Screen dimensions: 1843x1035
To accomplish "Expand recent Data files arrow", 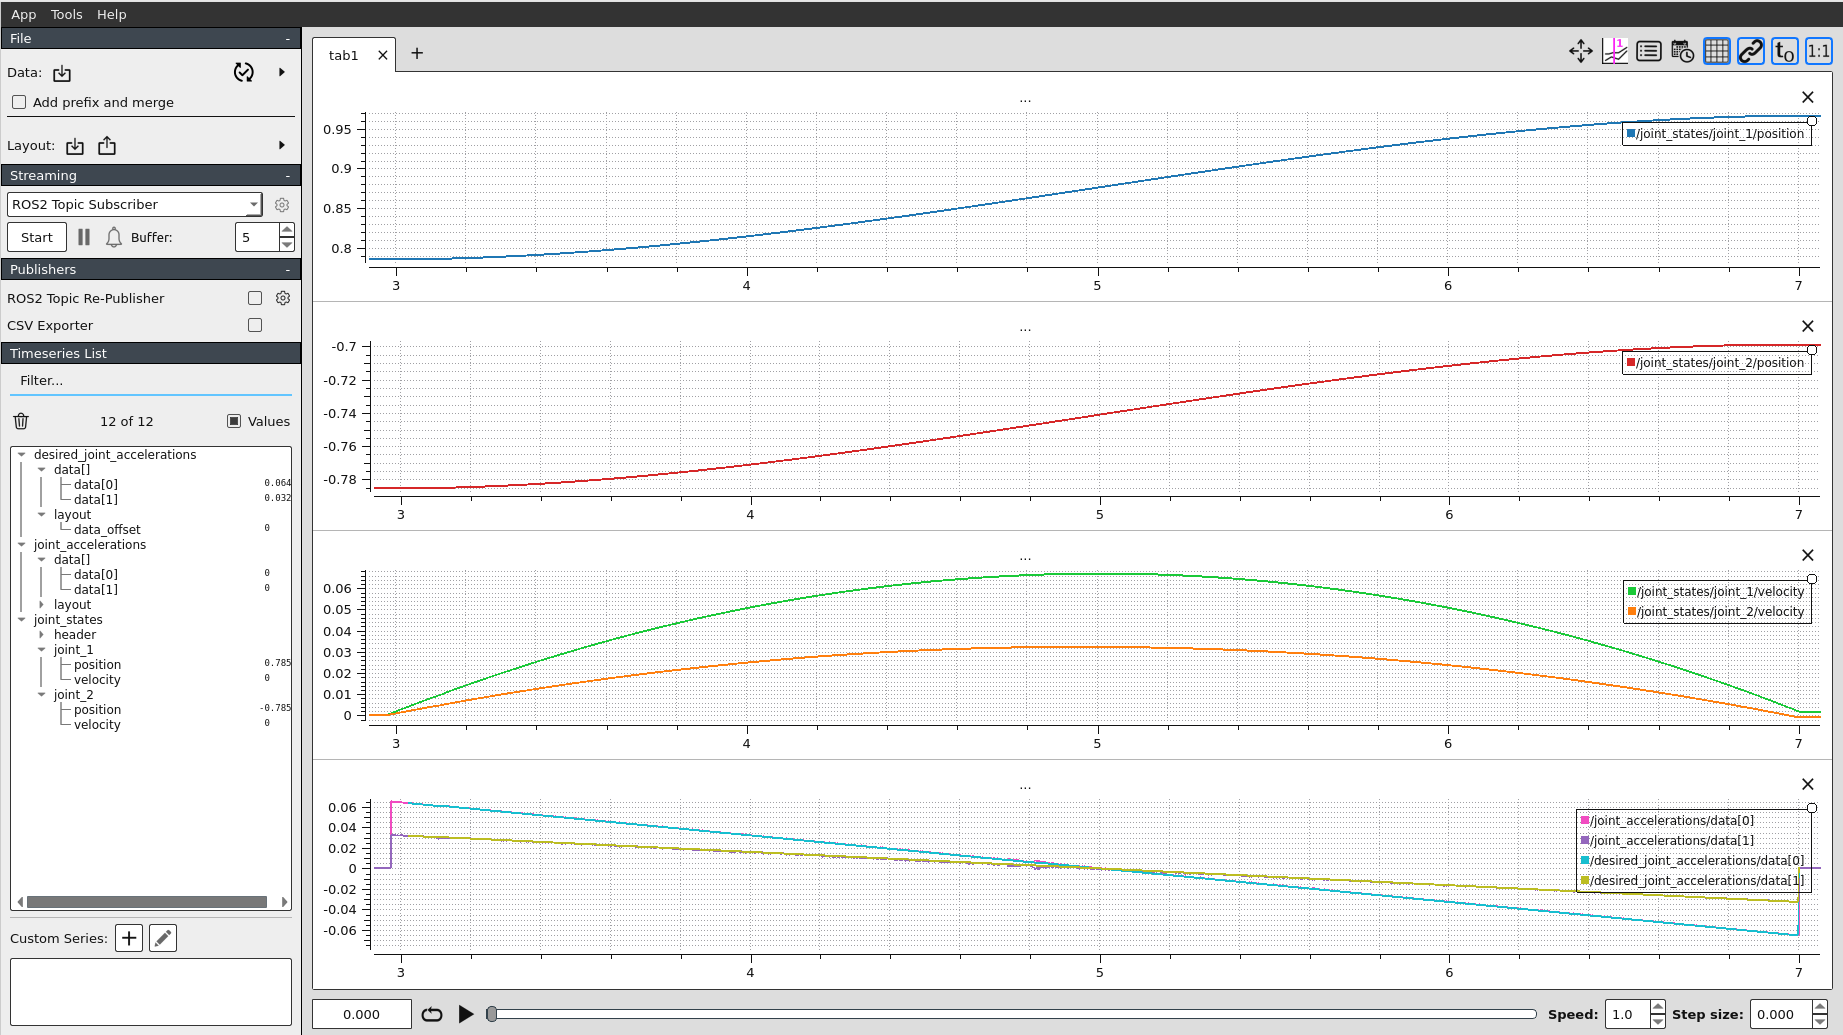I will (282, 72).
